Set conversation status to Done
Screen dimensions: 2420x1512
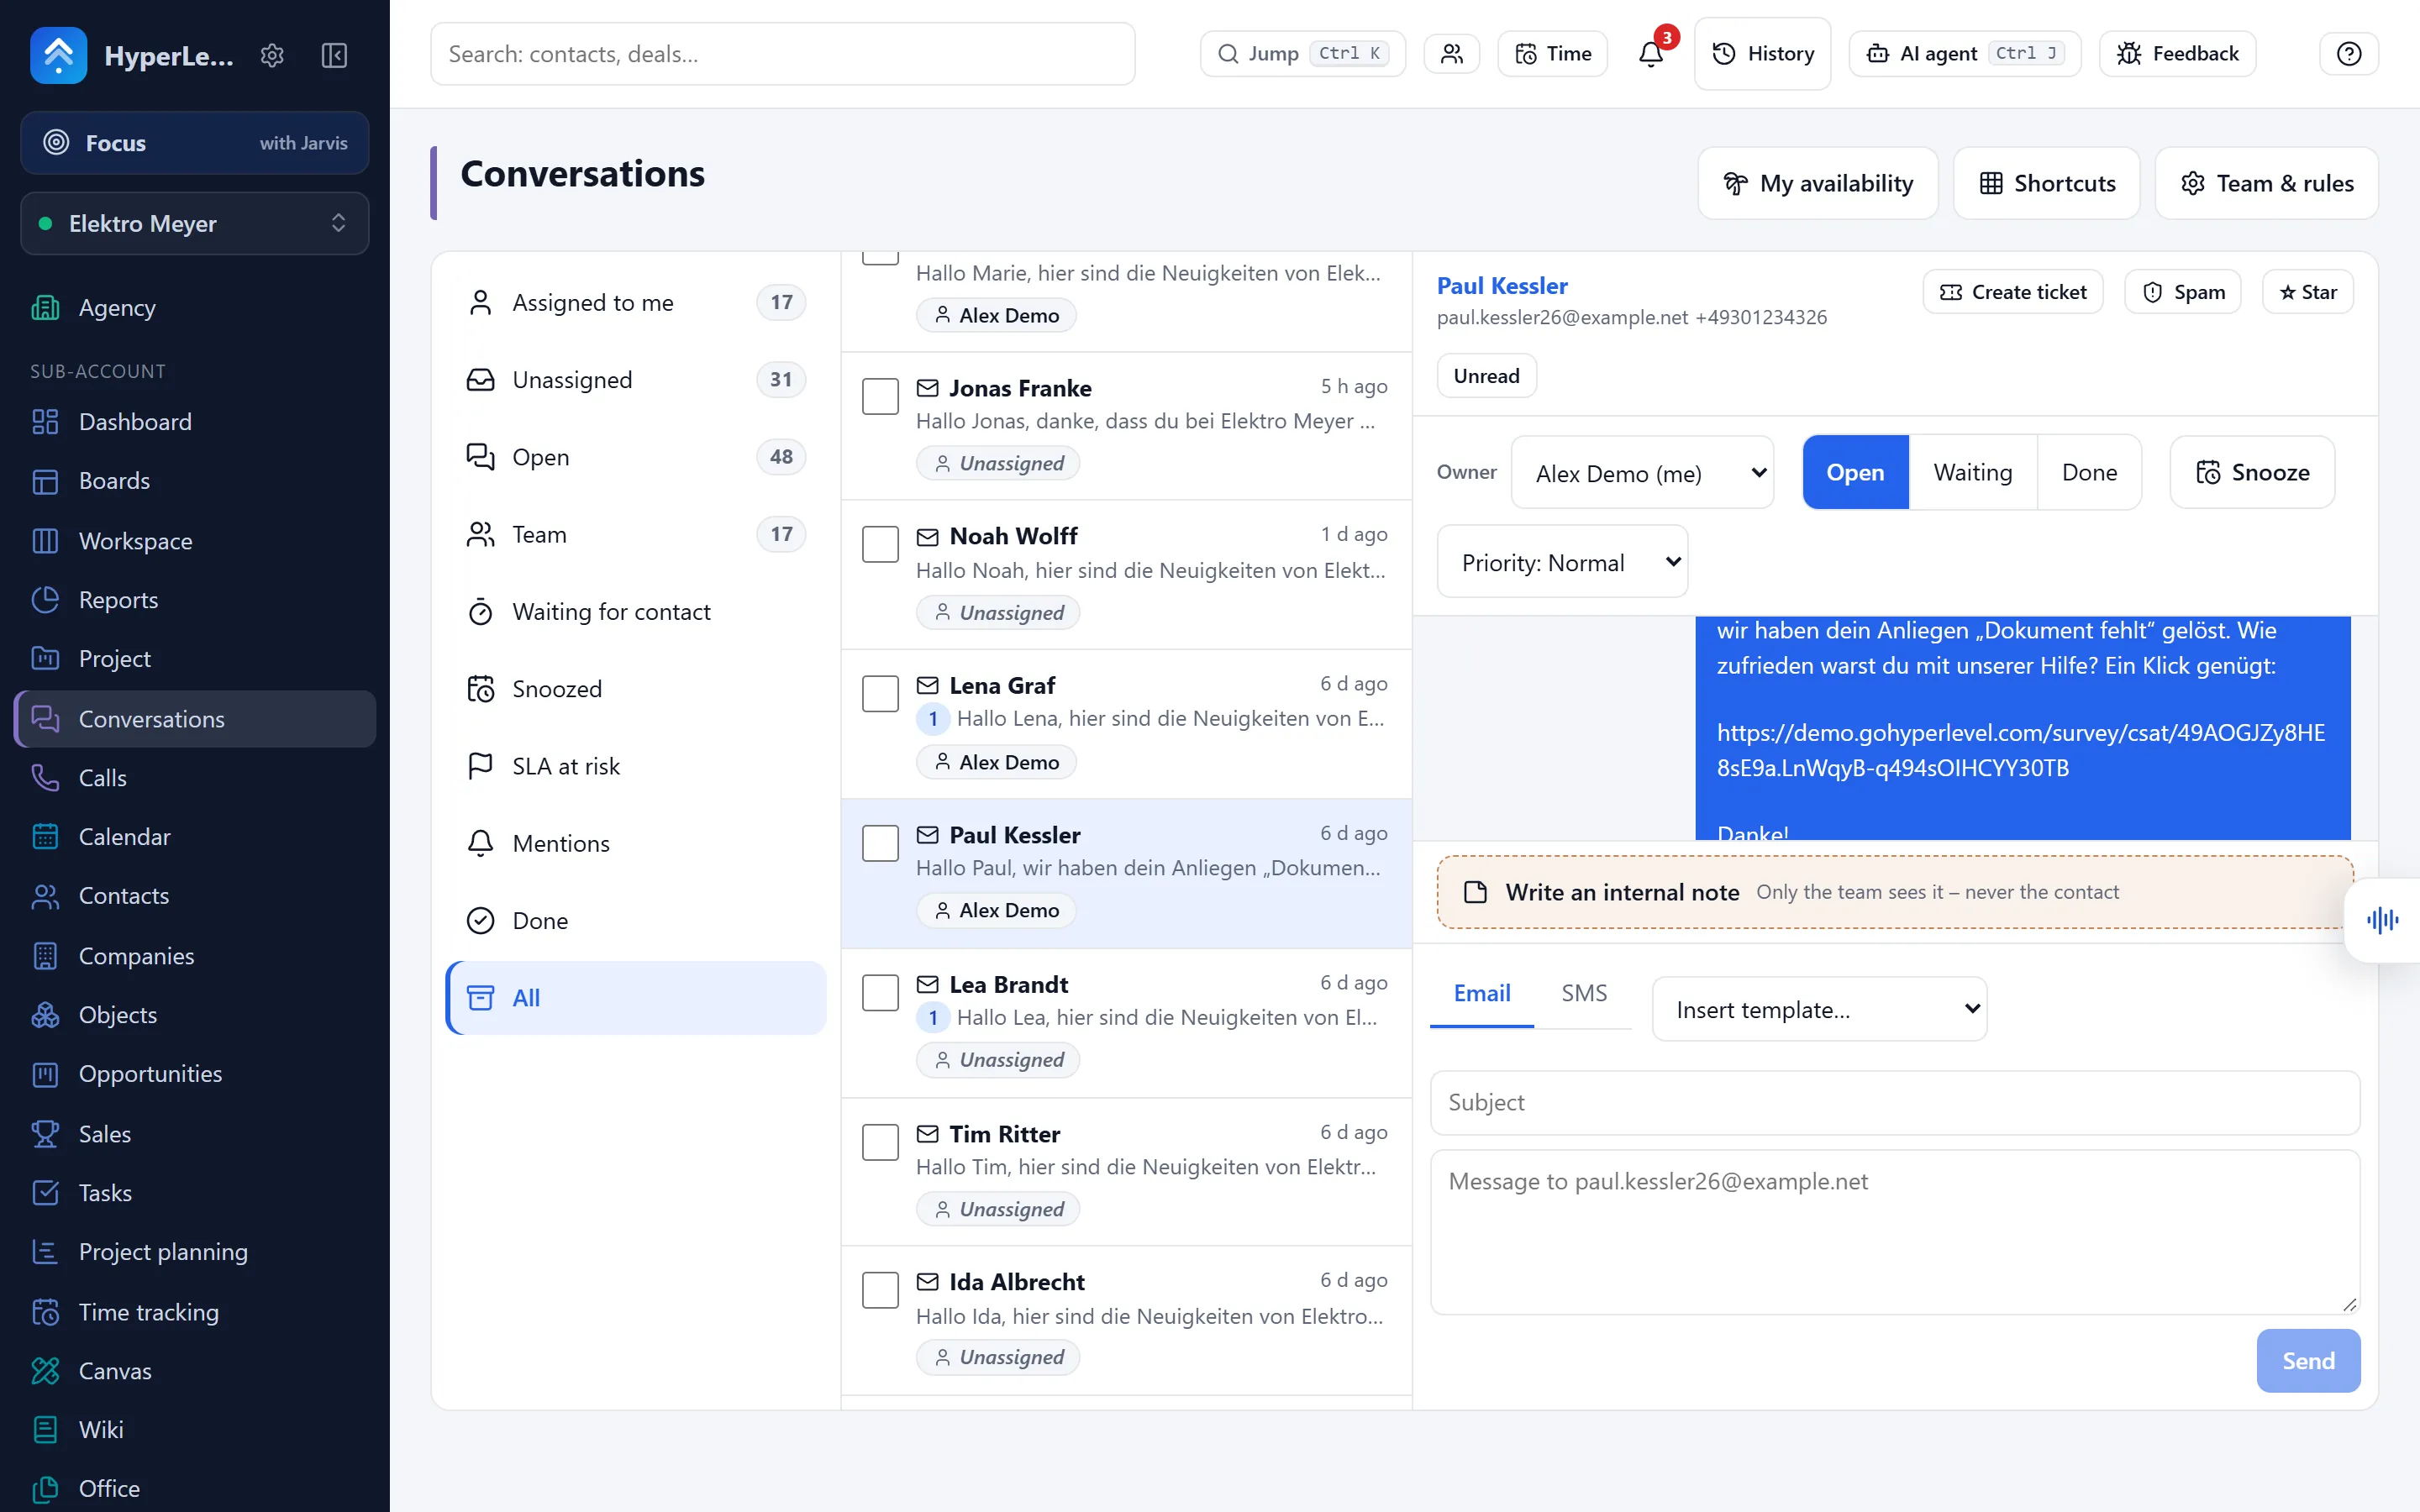(x=2089, y=472)
